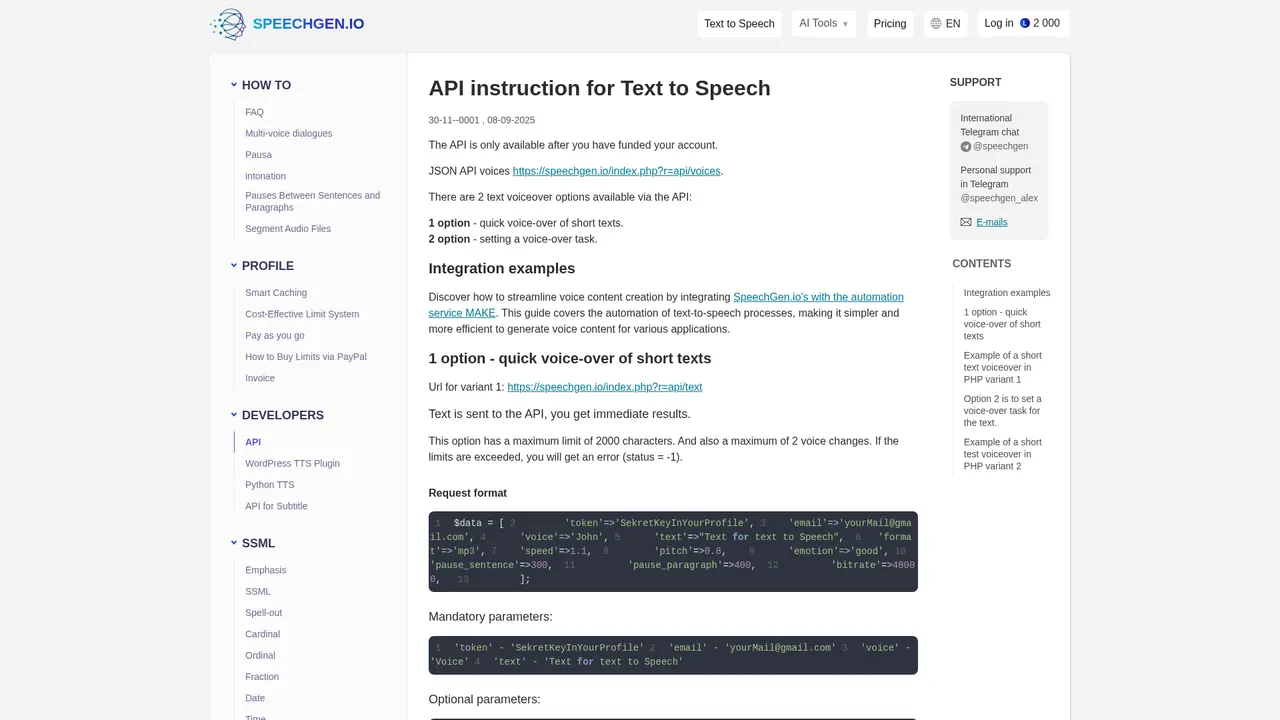Image resolution: width=1280 pixels, height=720 pixels.
Task: Select Pausa in the sidebar
Action: pos(259,155)
